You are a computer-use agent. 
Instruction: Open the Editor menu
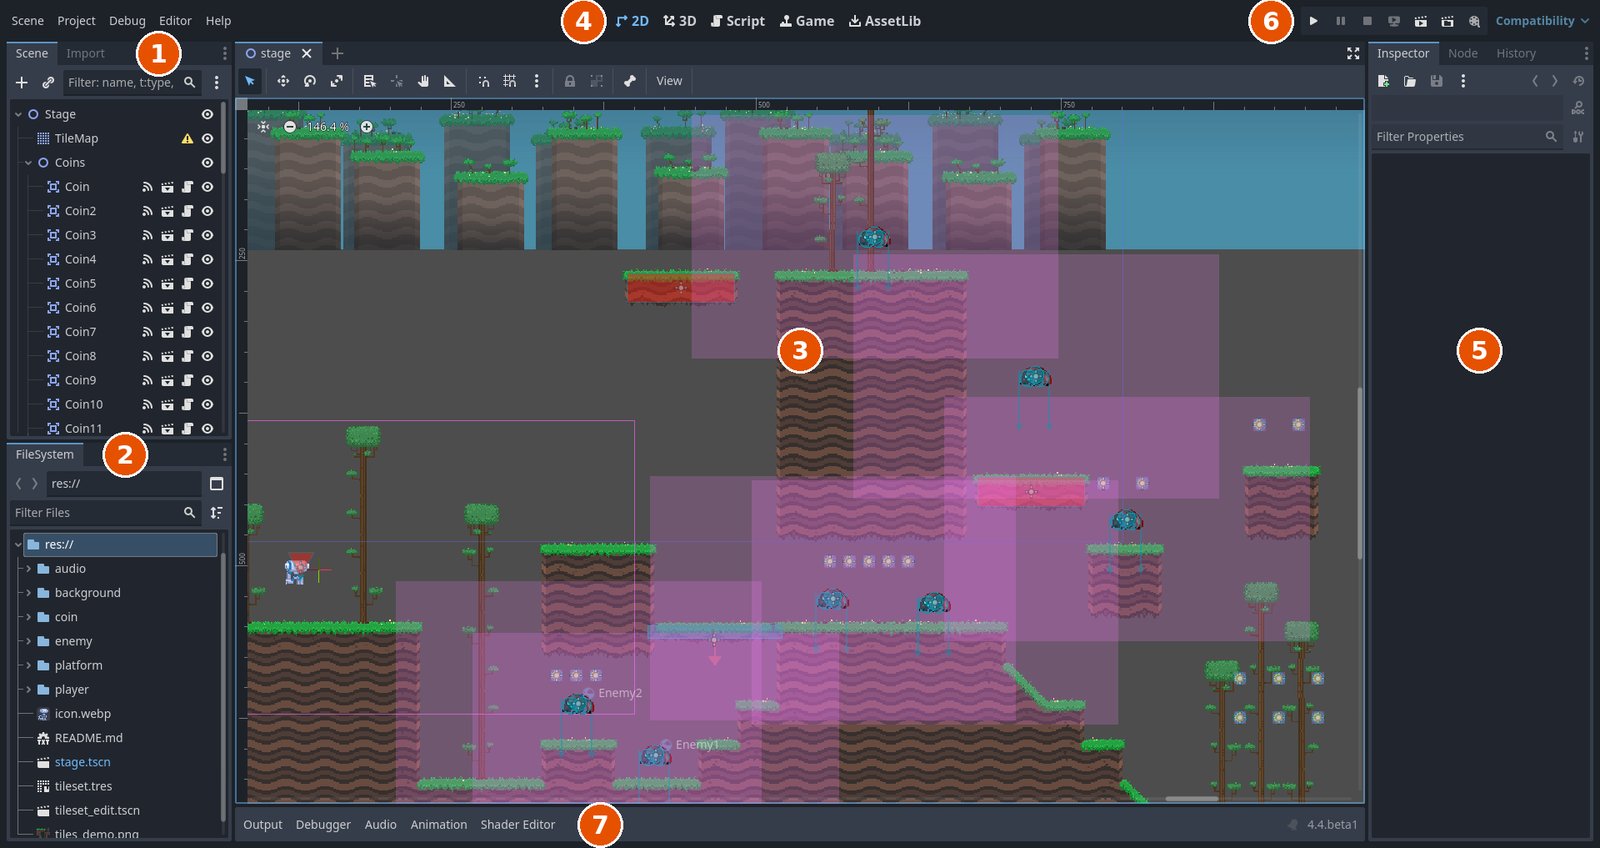[x=175, y=21]
